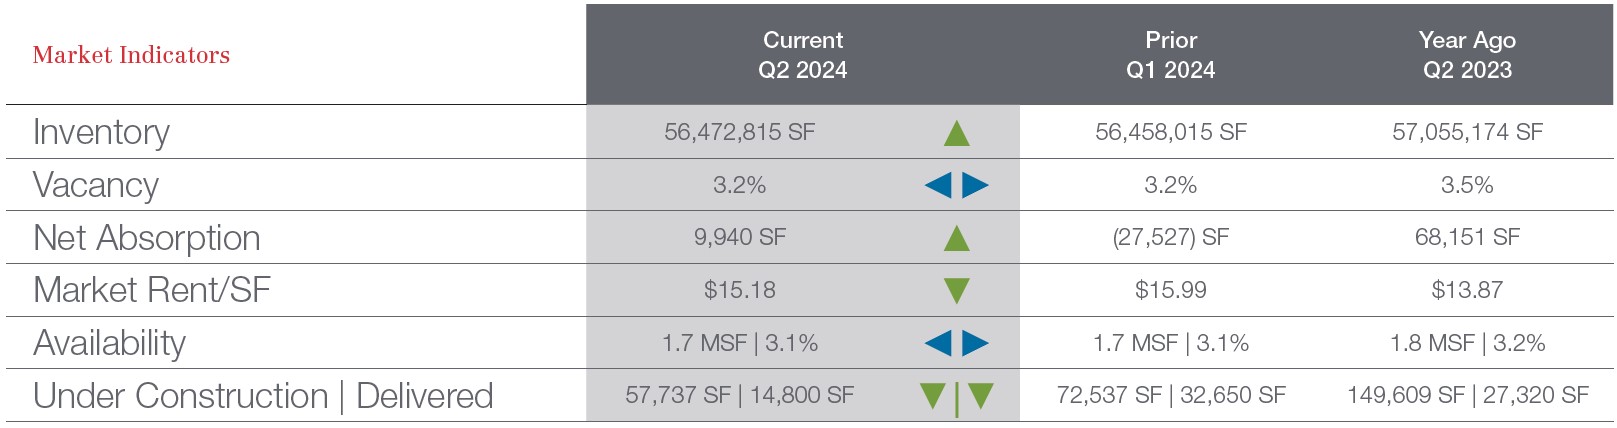The width and height of the screenshot is (1617, 428).
Task: Click the Prior Q1 2024 column header
Action: pyautogui.click(x=1170, y=55)
